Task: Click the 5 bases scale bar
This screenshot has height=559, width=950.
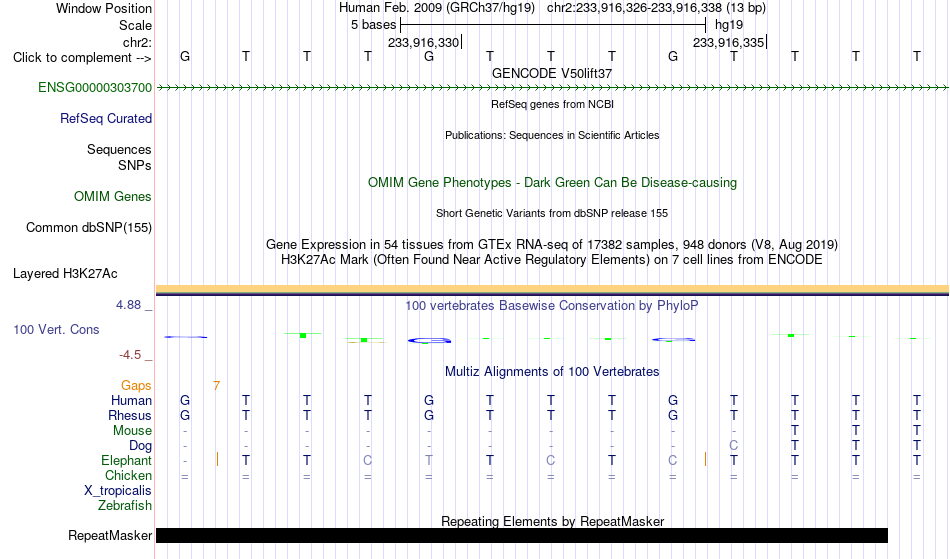Action: [553, 25]
